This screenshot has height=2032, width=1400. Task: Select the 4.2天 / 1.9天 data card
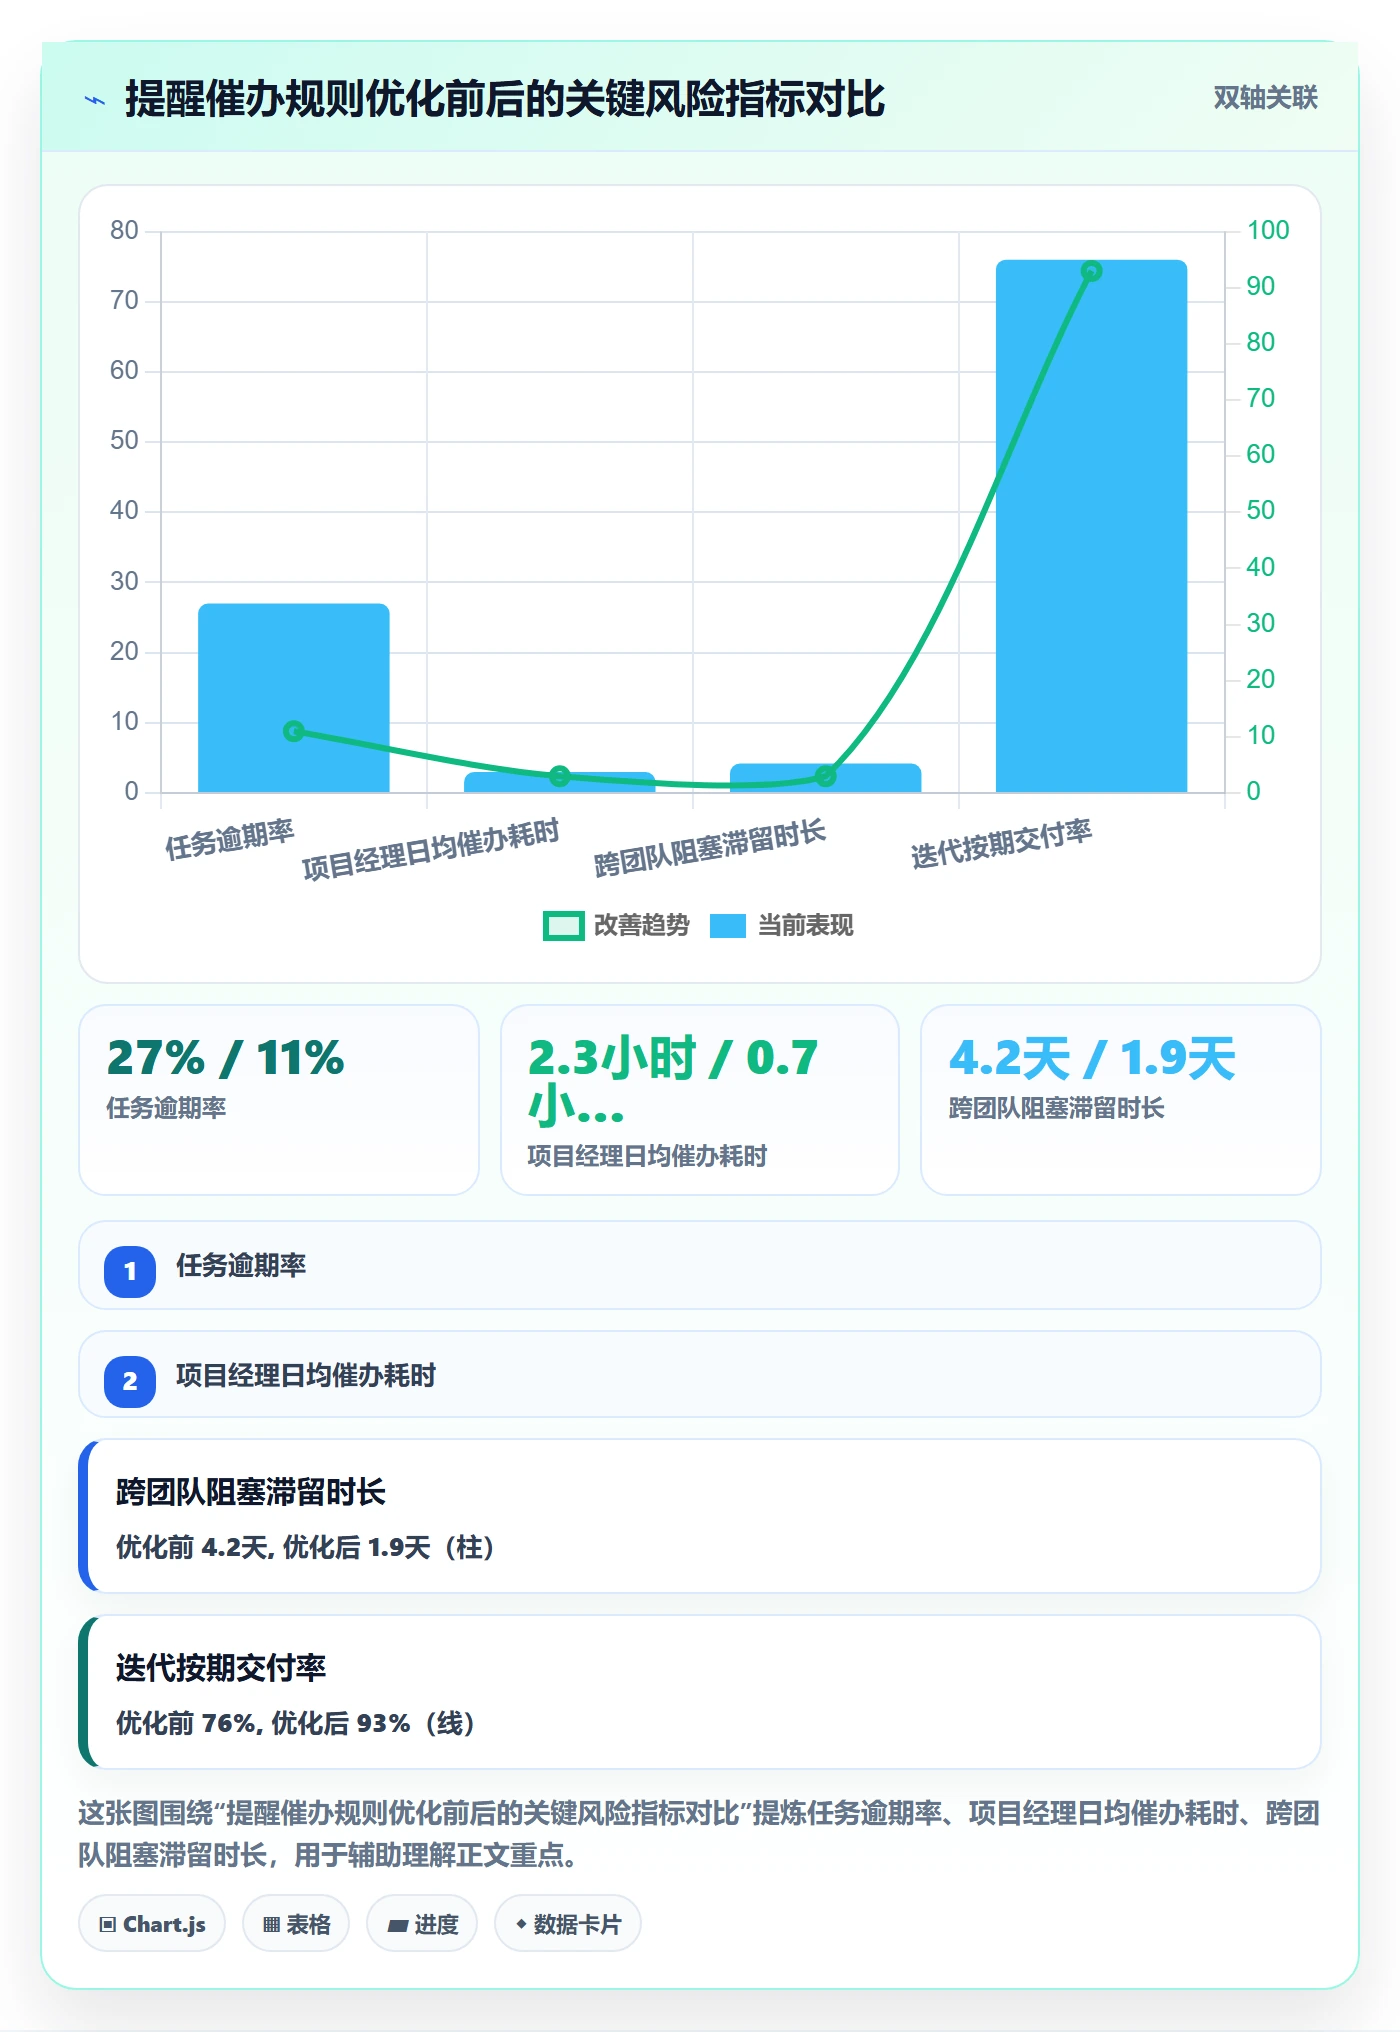pyautogui.click(x=1121, y=1100)
